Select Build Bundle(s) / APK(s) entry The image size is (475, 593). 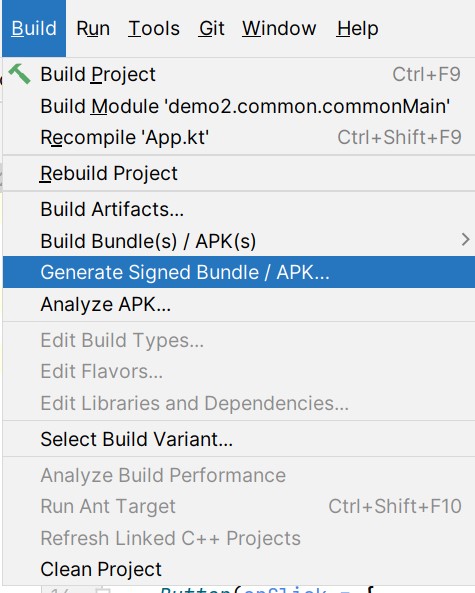pos(239,241)
